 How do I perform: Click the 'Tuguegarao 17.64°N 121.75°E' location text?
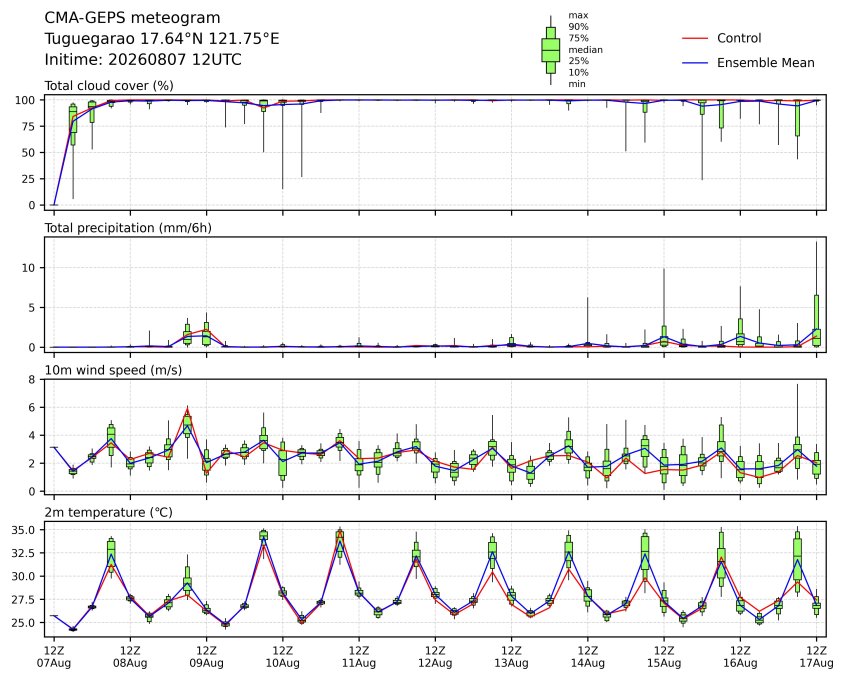coord(162,39)
